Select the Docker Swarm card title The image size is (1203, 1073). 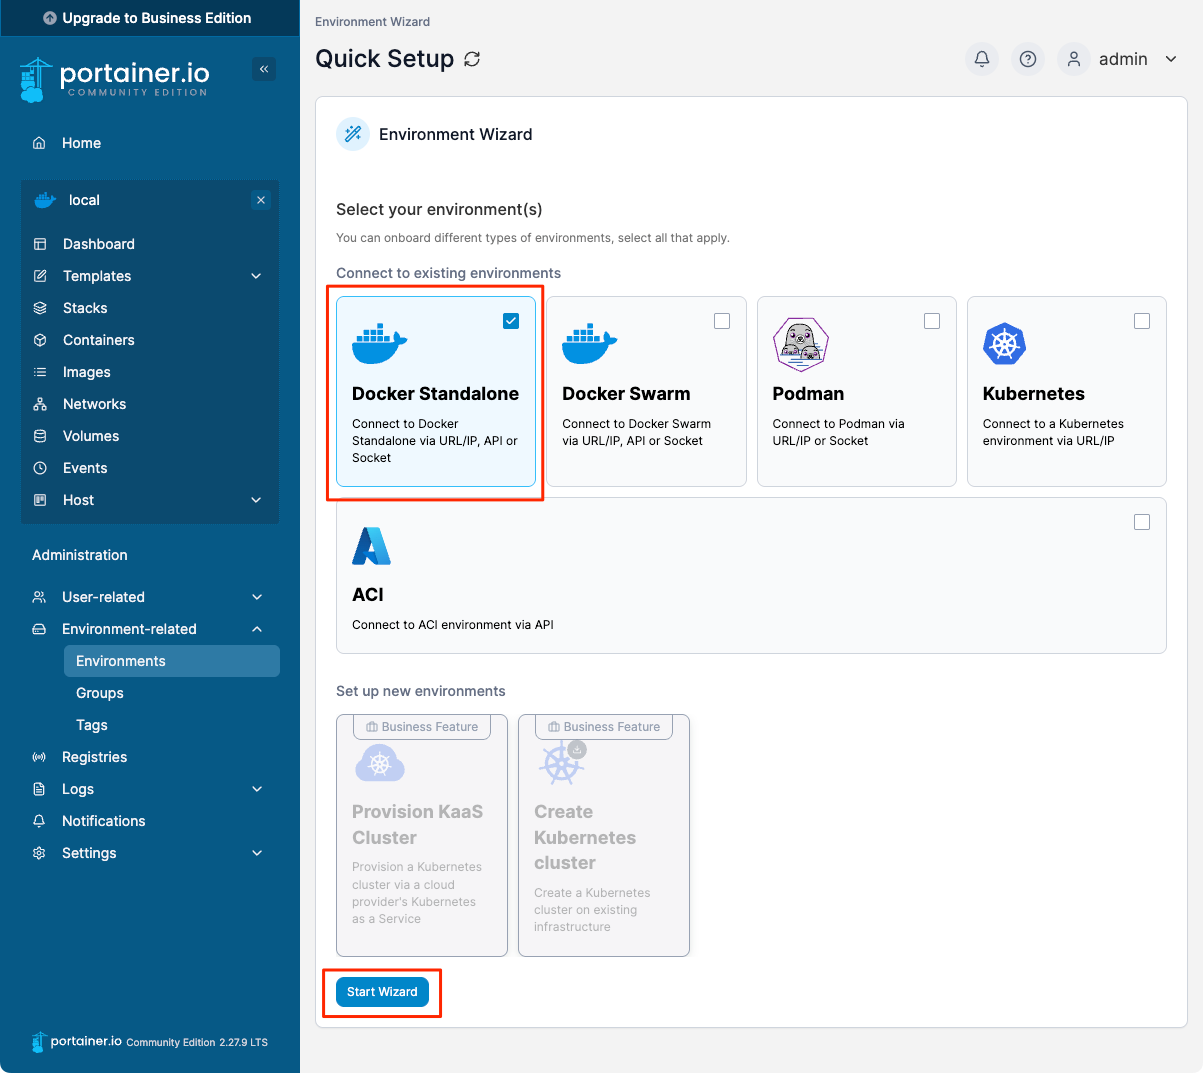[x=626, y=394]
